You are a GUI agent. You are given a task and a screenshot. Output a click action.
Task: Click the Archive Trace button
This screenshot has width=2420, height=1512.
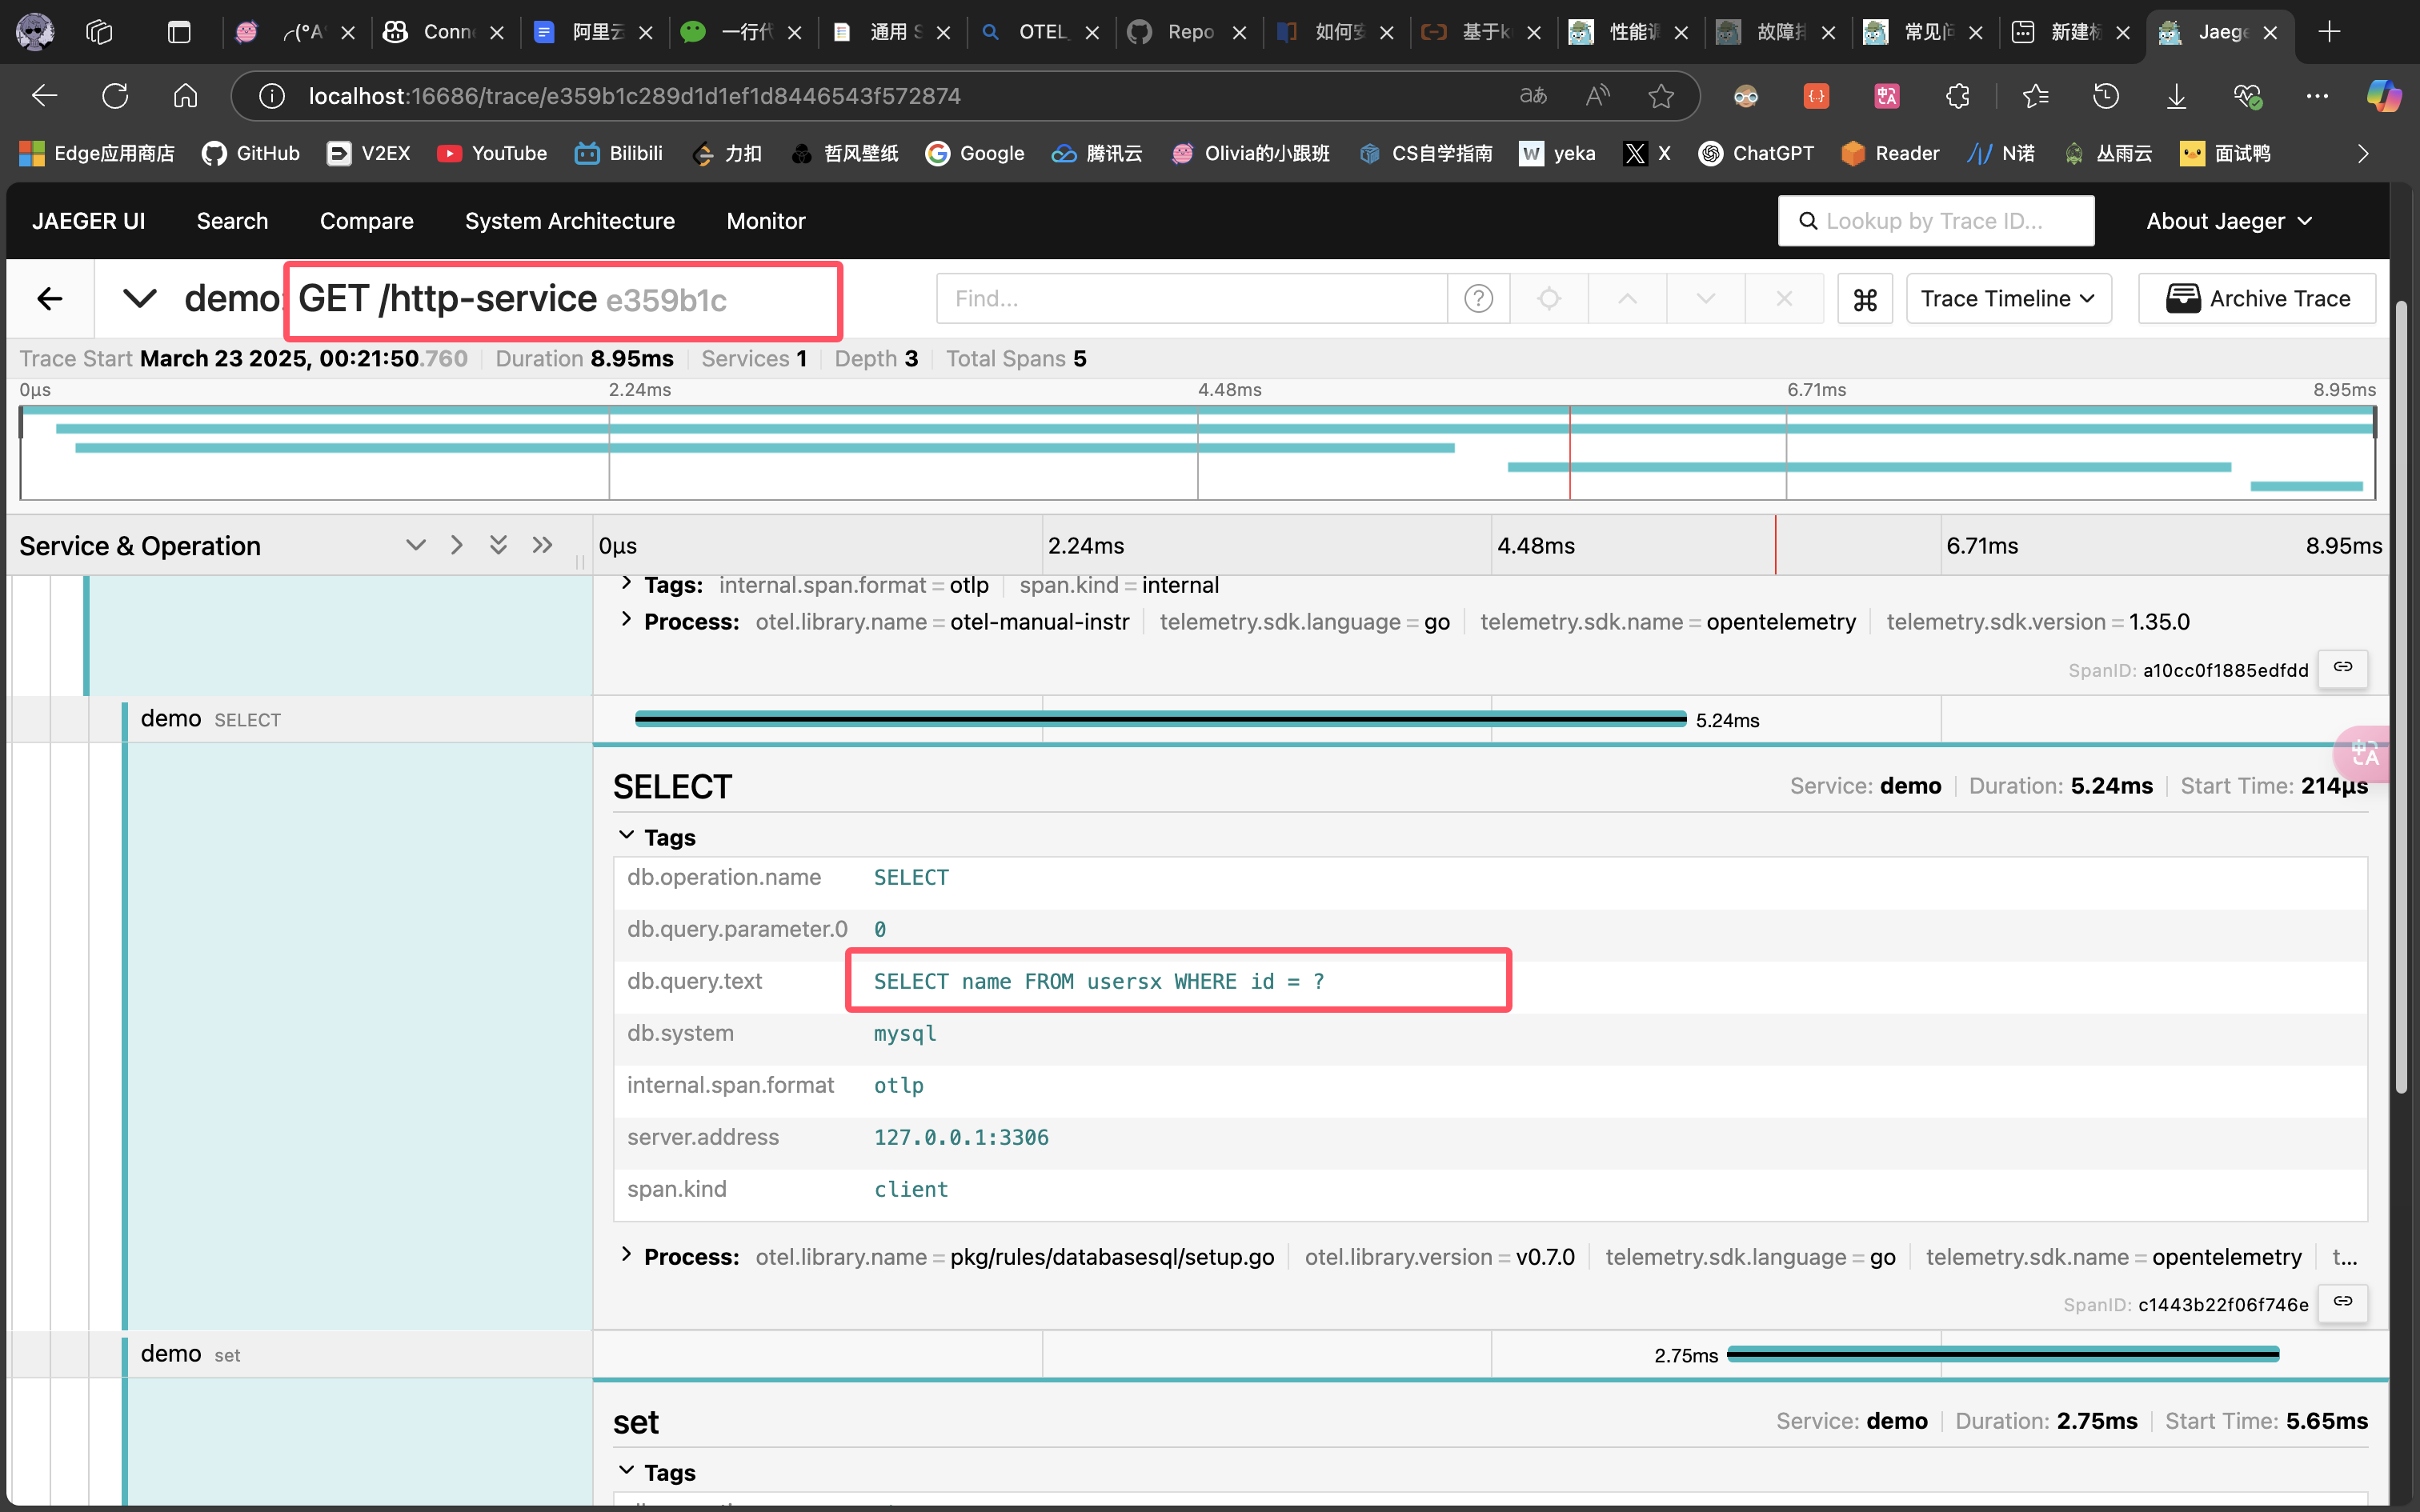tap(2257, 299)
